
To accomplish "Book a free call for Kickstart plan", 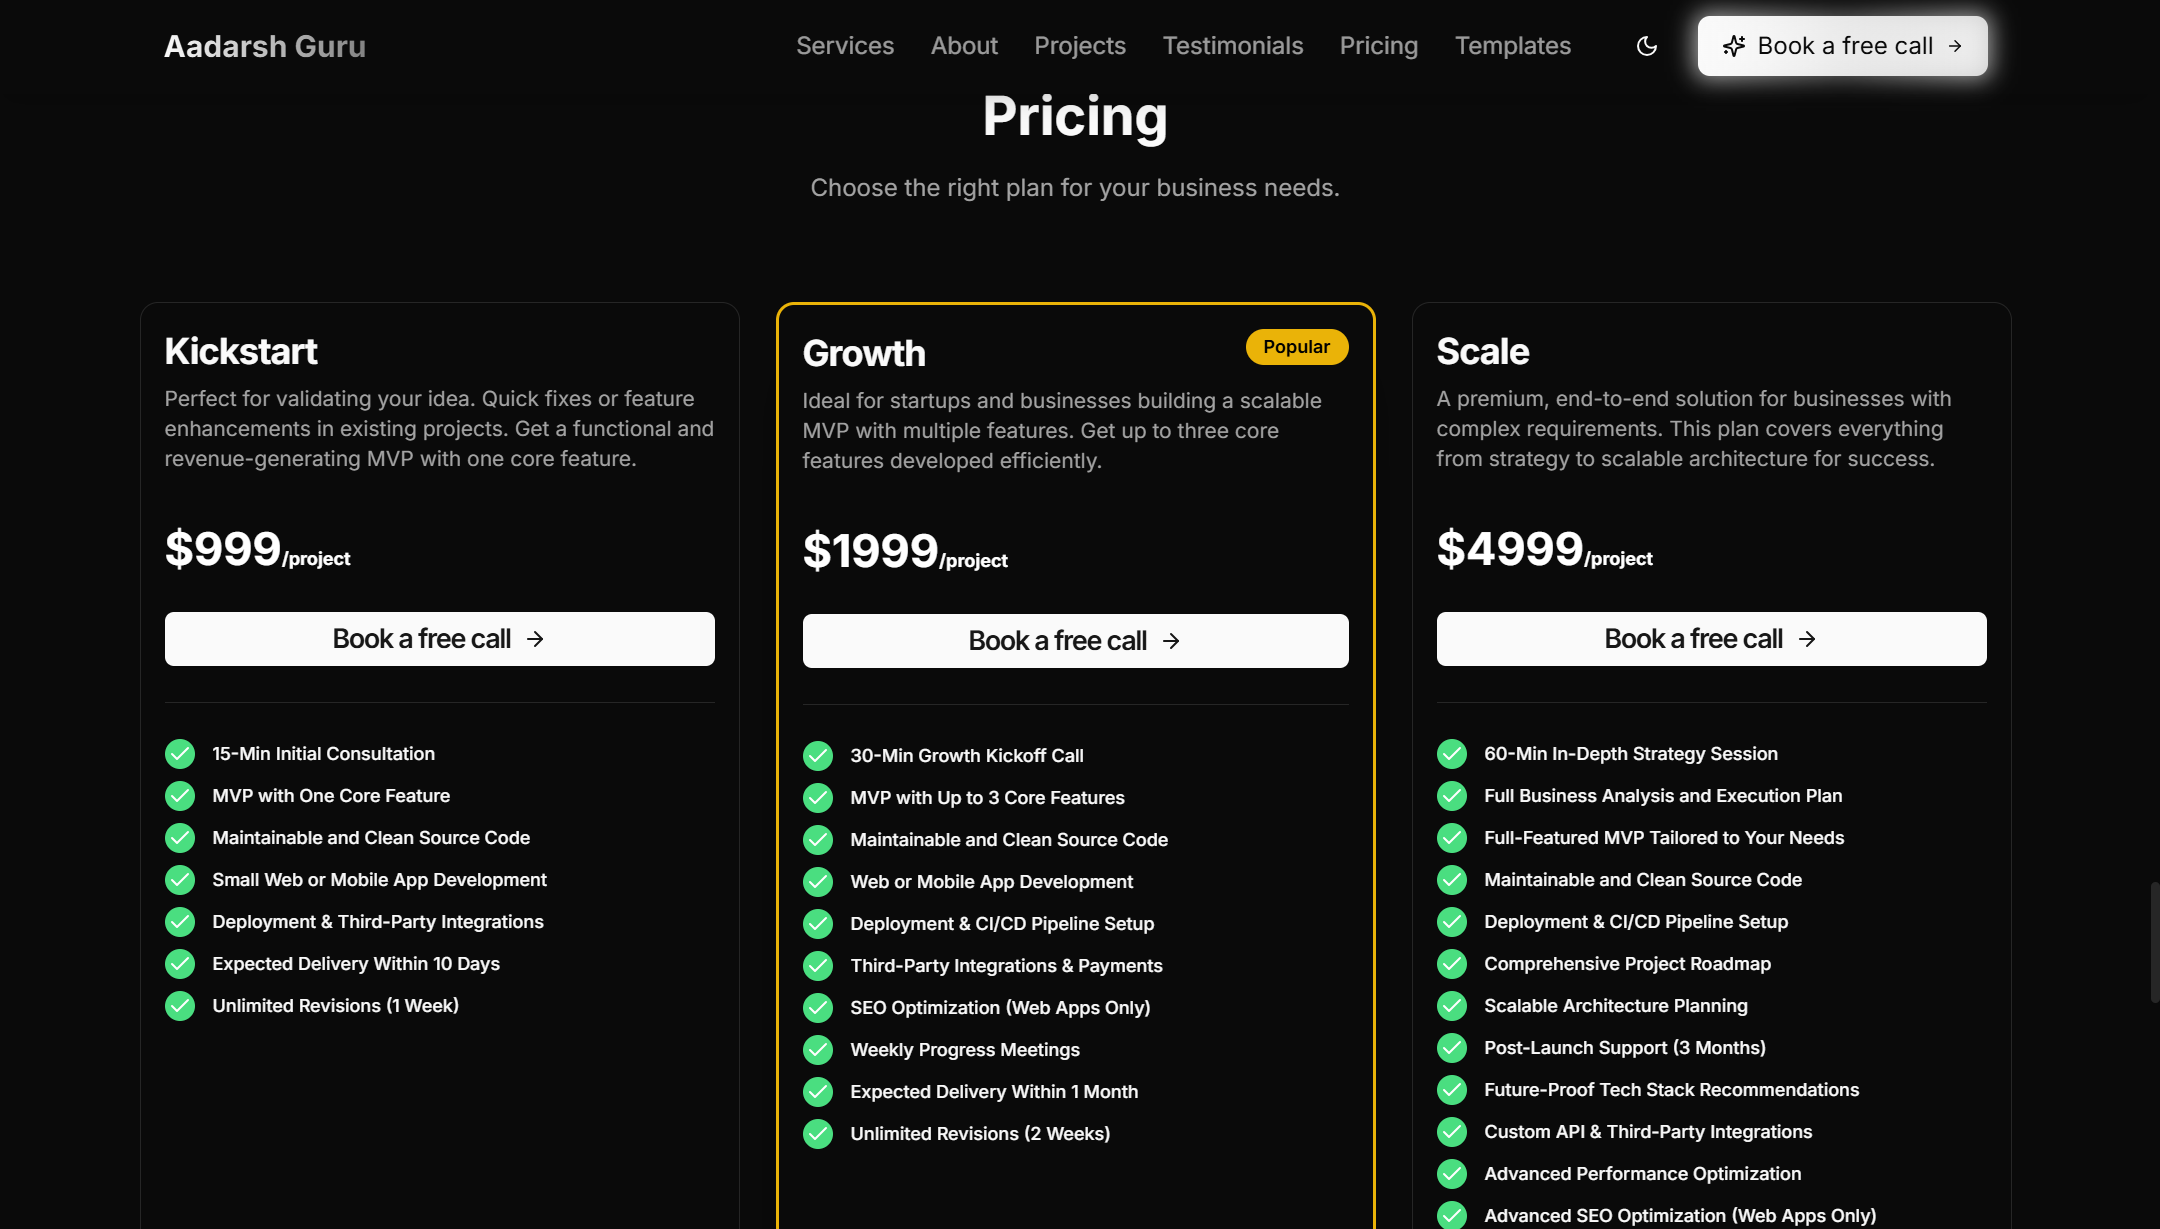I will [x=439, y=639].
